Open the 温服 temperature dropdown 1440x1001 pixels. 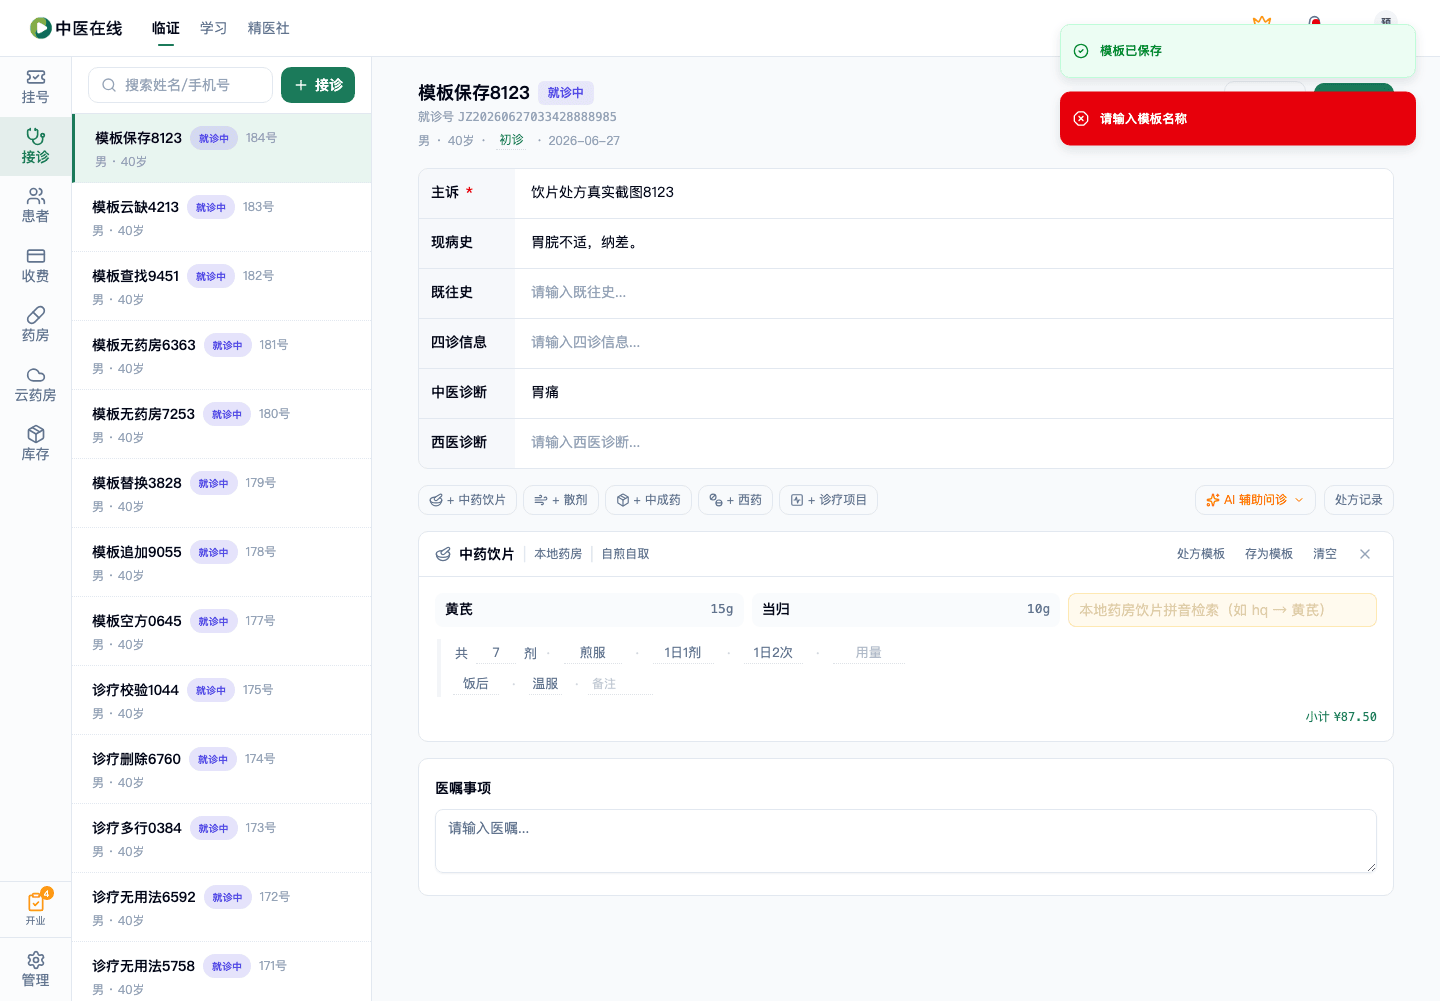pyautogui.click(x=545, y=684)
